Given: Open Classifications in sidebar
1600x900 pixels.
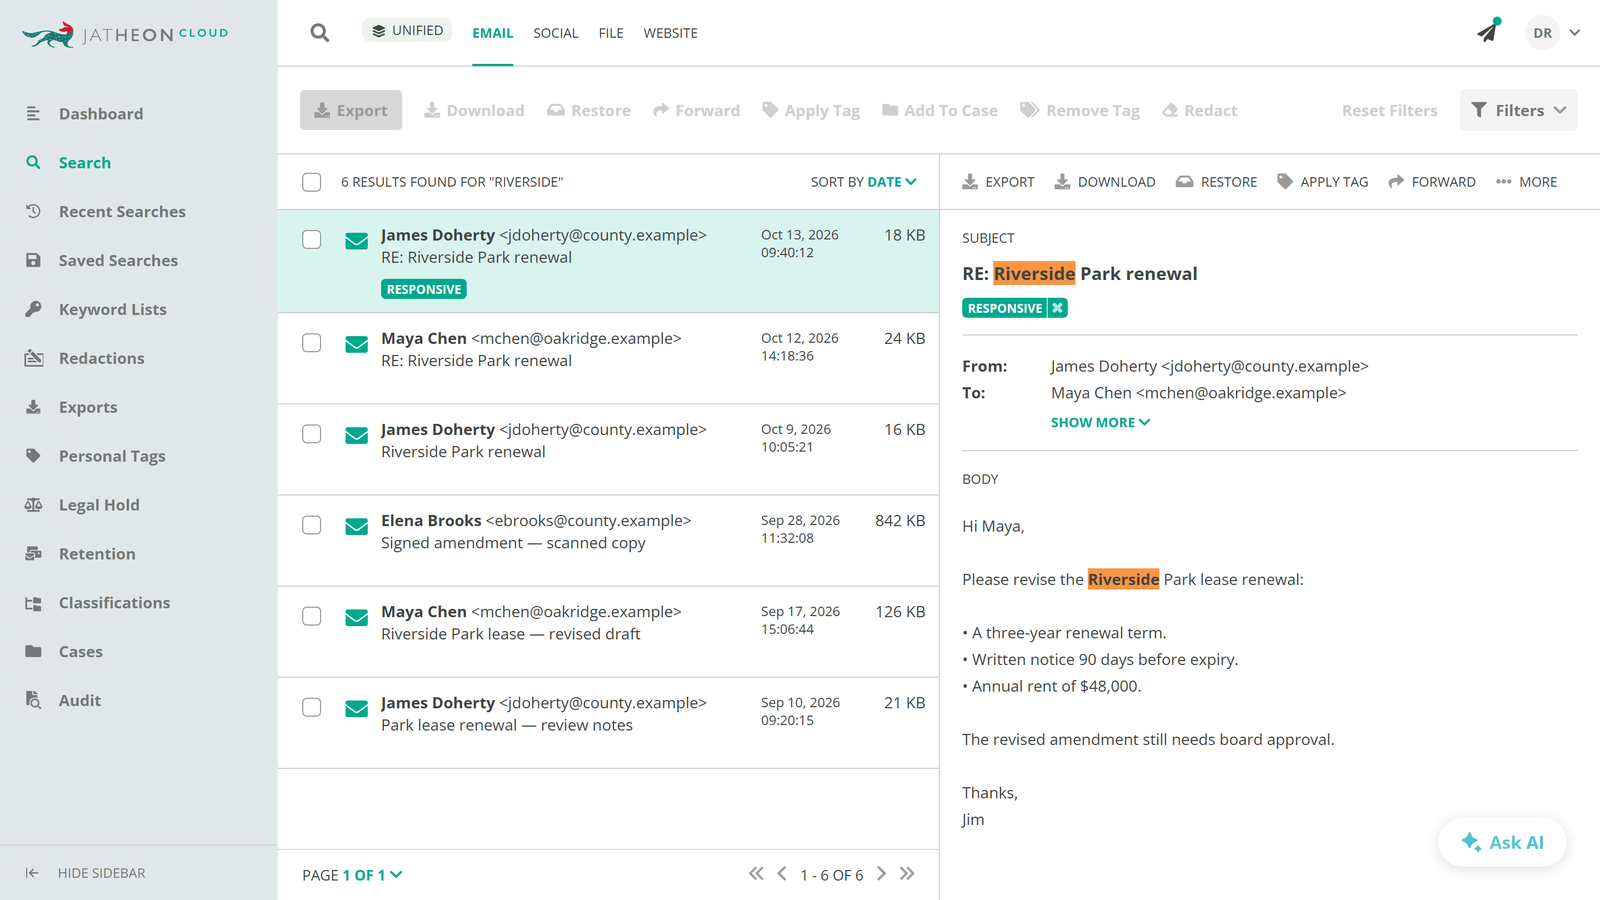Looking at the screenshot, I should pyautogui.click(x=114, y=604).
